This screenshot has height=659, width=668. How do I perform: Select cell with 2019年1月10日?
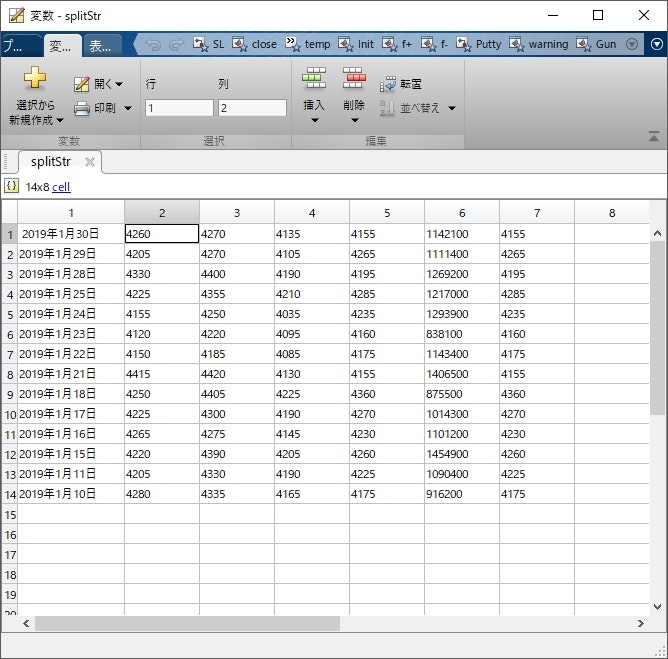(71, 494)
